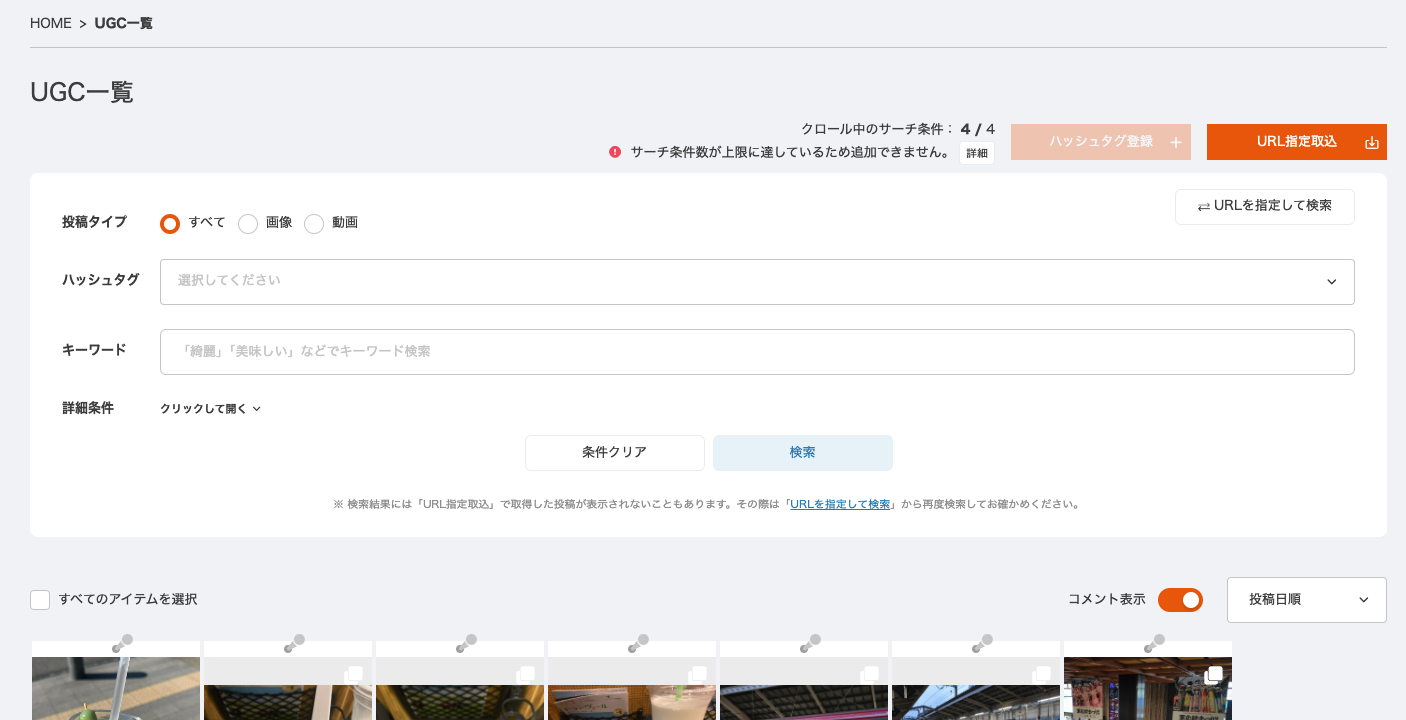Check the すべてのアイテムを選択 checkbox
1406x720 pixels.
point(40,600)
